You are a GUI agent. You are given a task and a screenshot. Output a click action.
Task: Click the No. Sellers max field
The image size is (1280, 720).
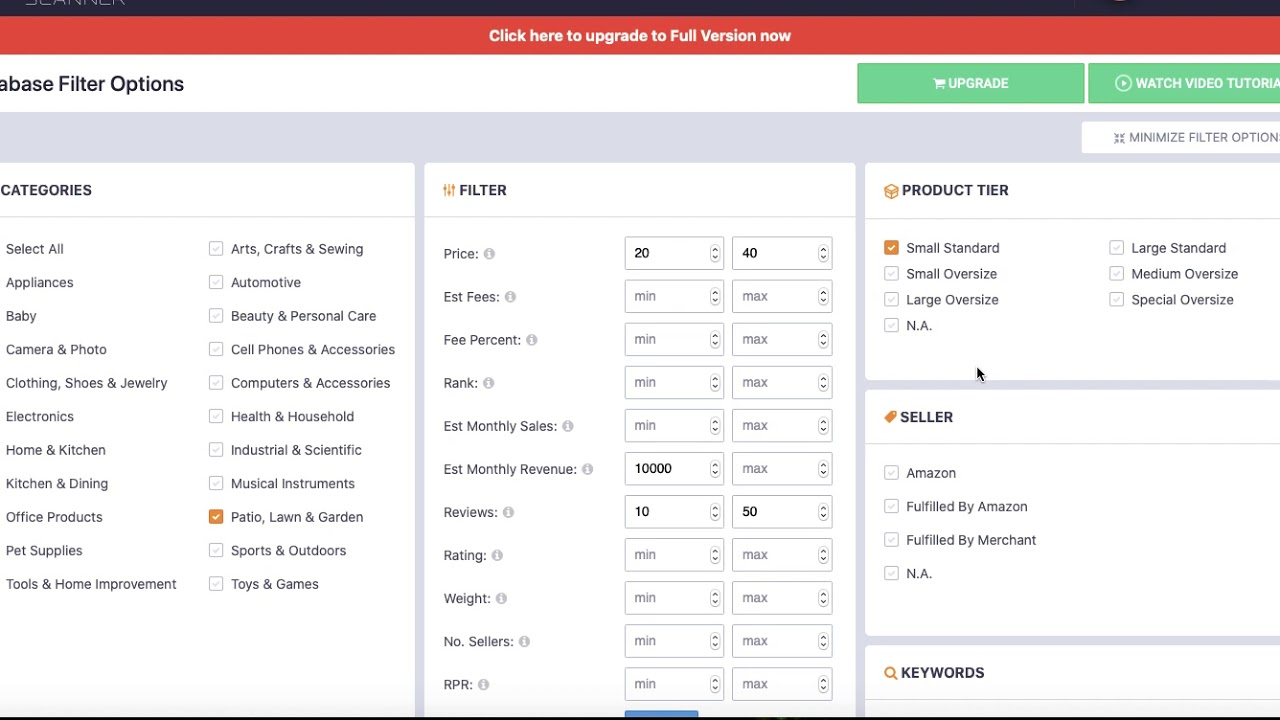coord(782,641)
